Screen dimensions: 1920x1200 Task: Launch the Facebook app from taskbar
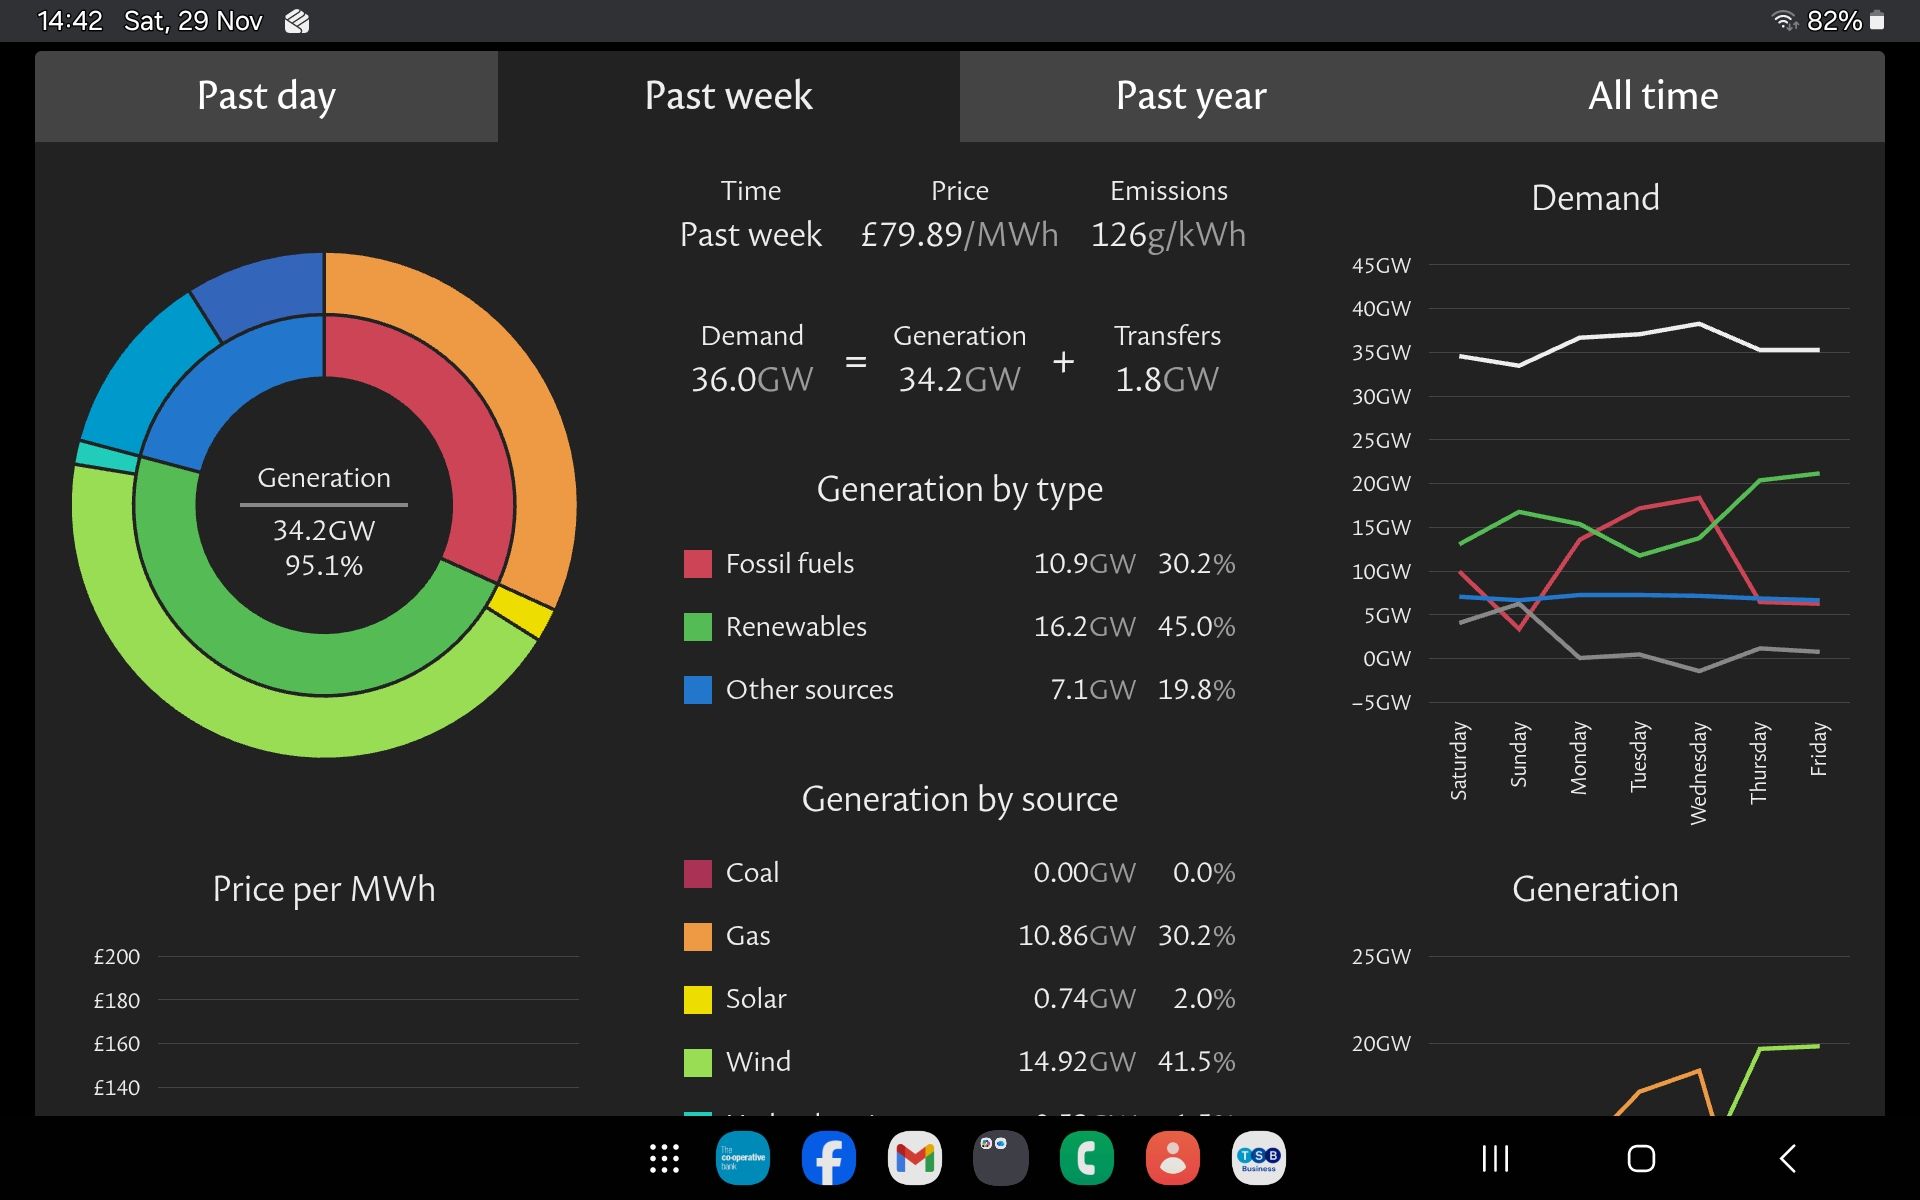828,1158
